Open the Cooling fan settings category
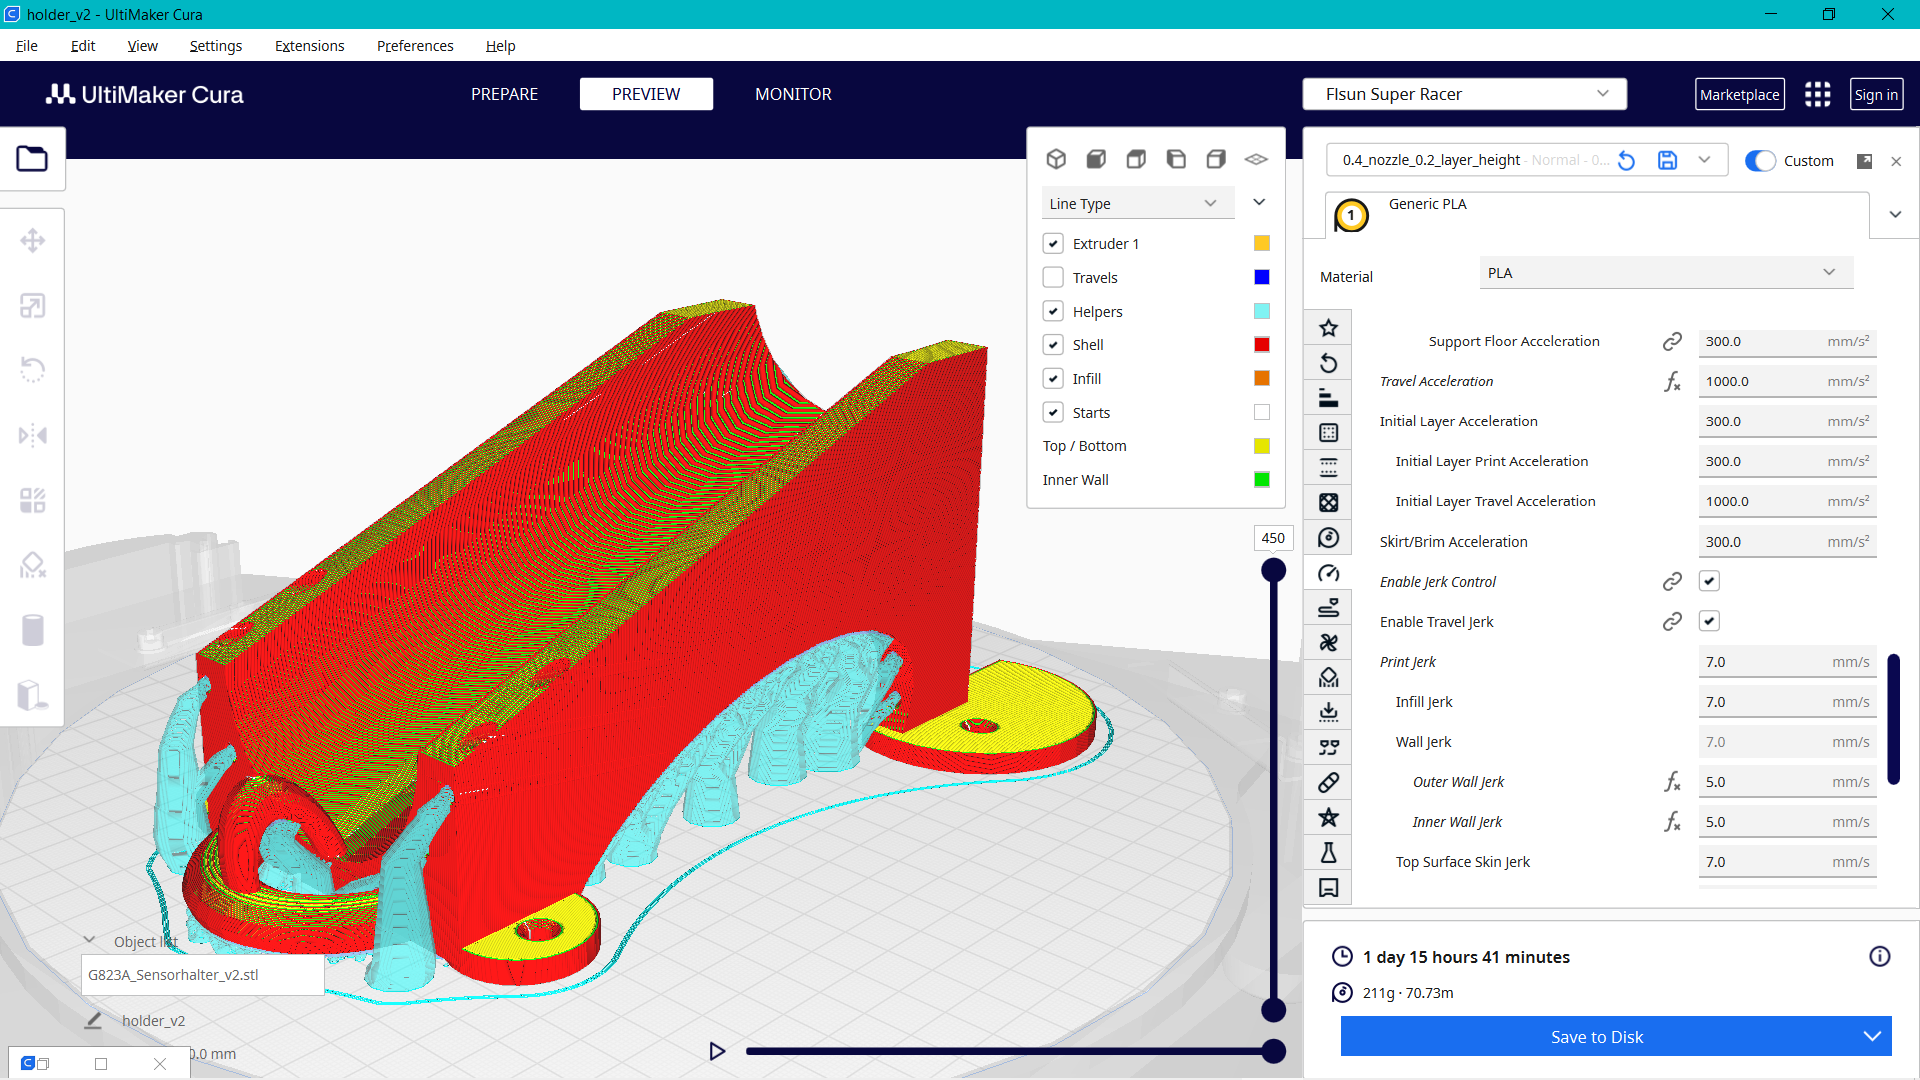The image size is (1920, 1080). pyautogui.click(x=1328, y=642)
